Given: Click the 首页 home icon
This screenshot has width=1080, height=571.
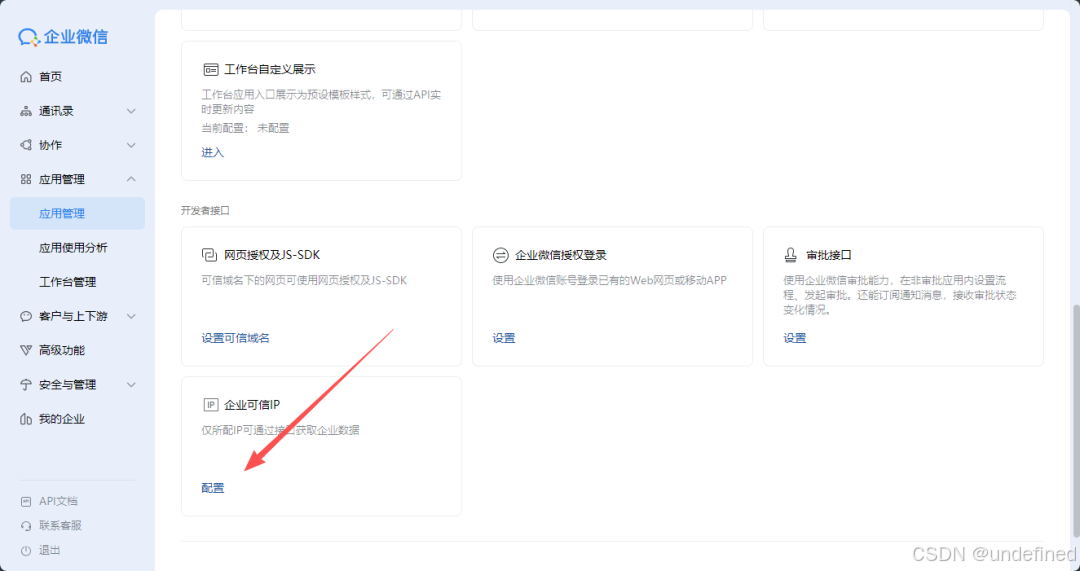Looking at the screenshot, I should [26, 76].
